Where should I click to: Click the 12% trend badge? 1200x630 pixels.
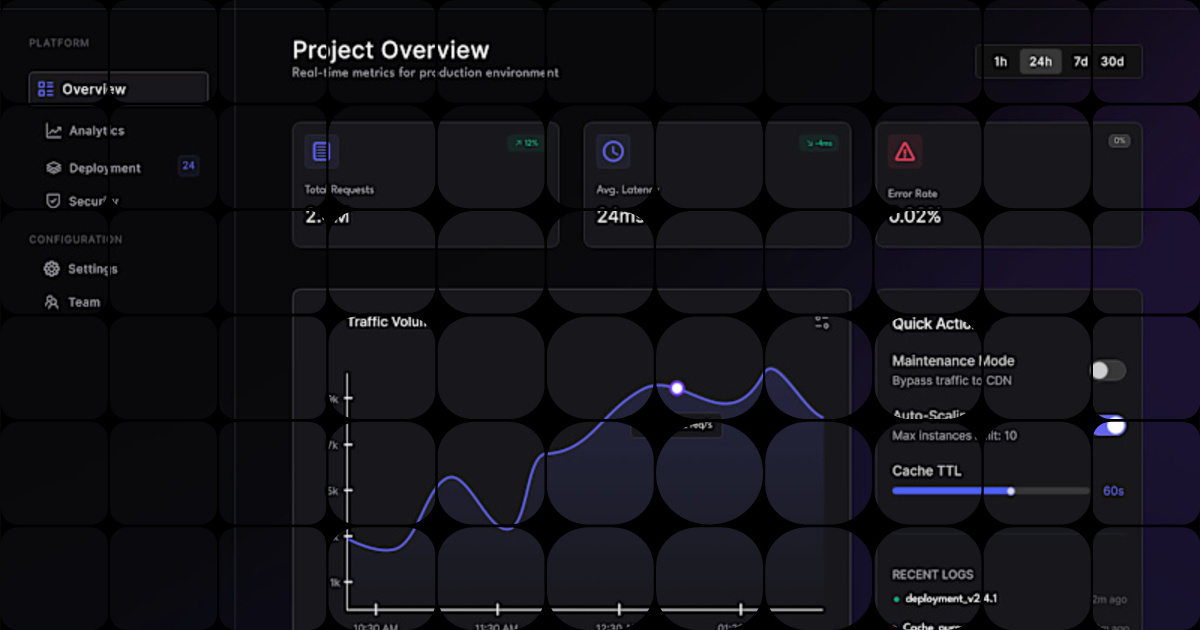coord(526,143)
